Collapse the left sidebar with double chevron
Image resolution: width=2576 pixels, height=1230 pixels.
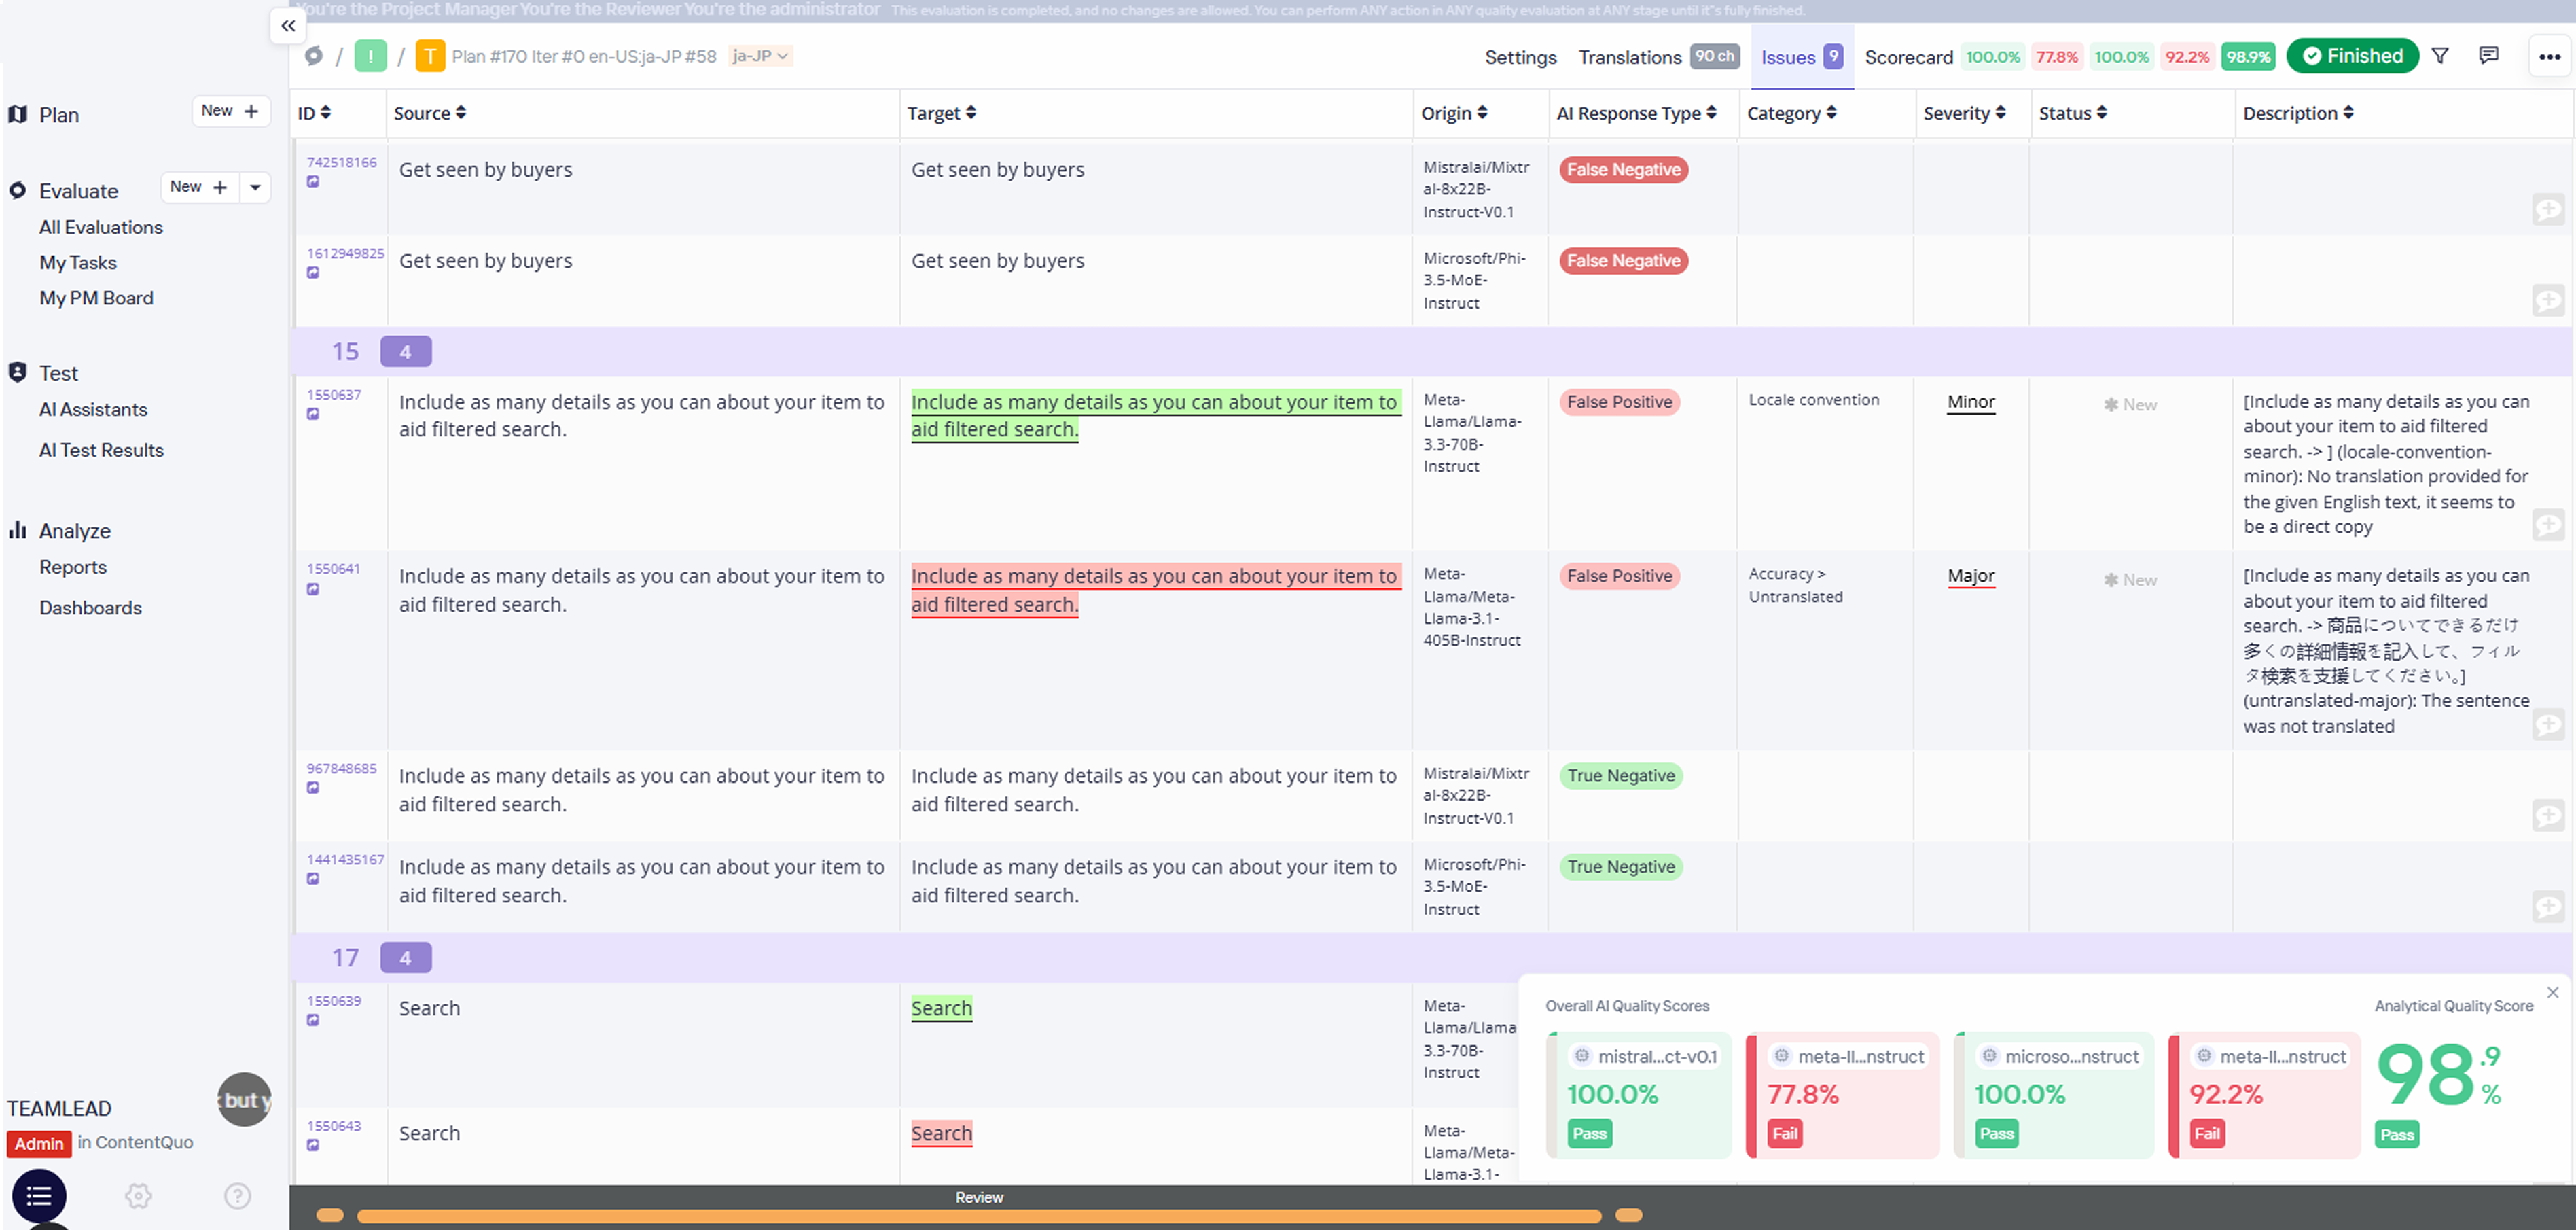point(288,26)
